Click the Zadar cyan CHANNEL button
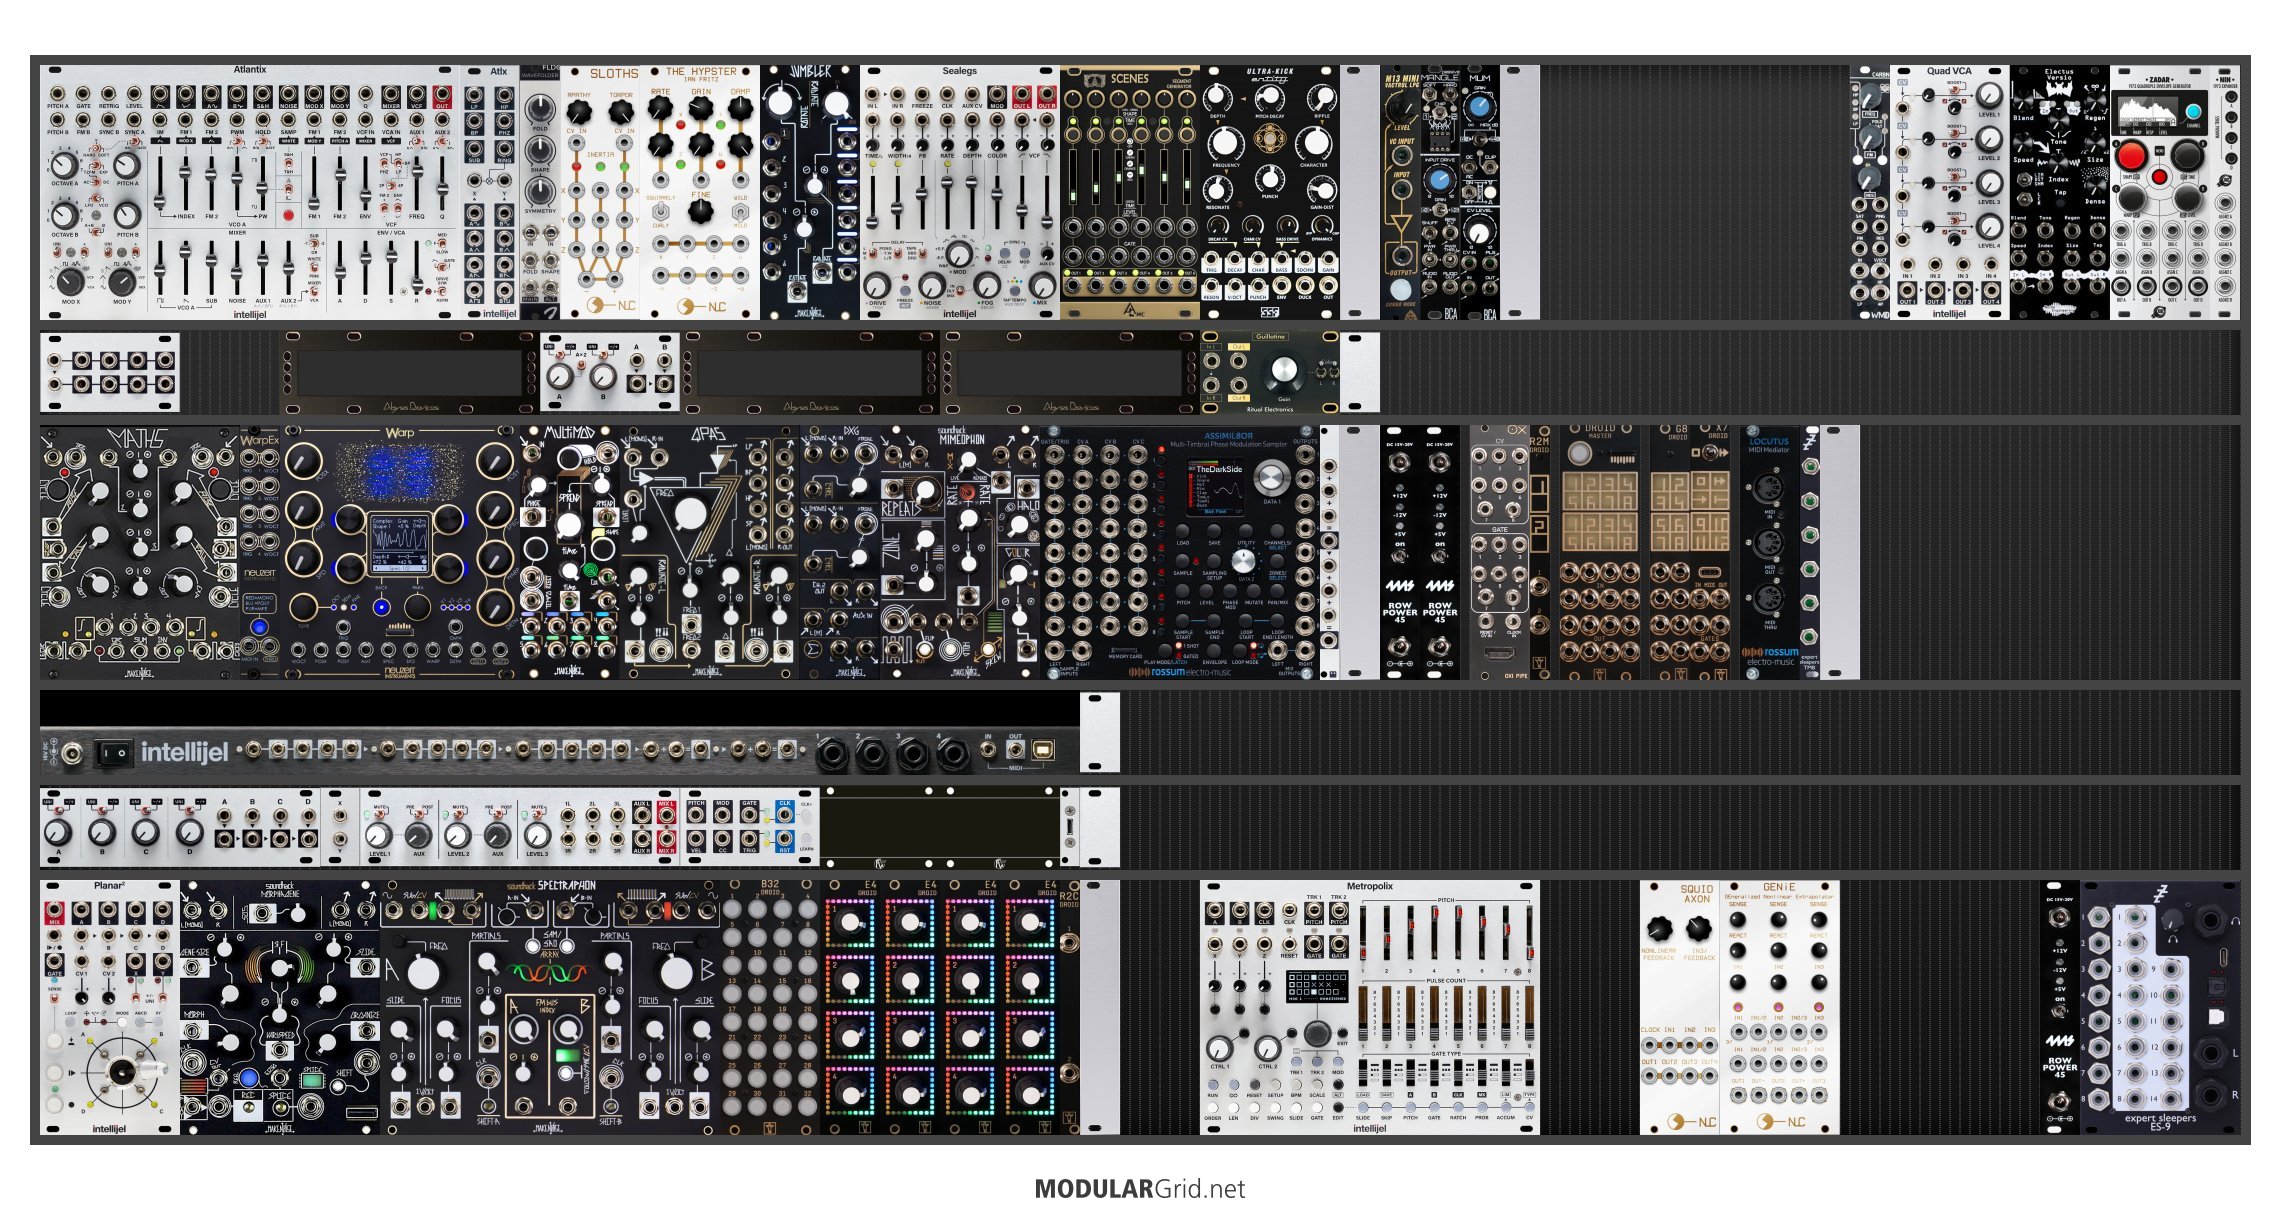Viewport: 2281px width, 1210px height. tap(2193, 111)
